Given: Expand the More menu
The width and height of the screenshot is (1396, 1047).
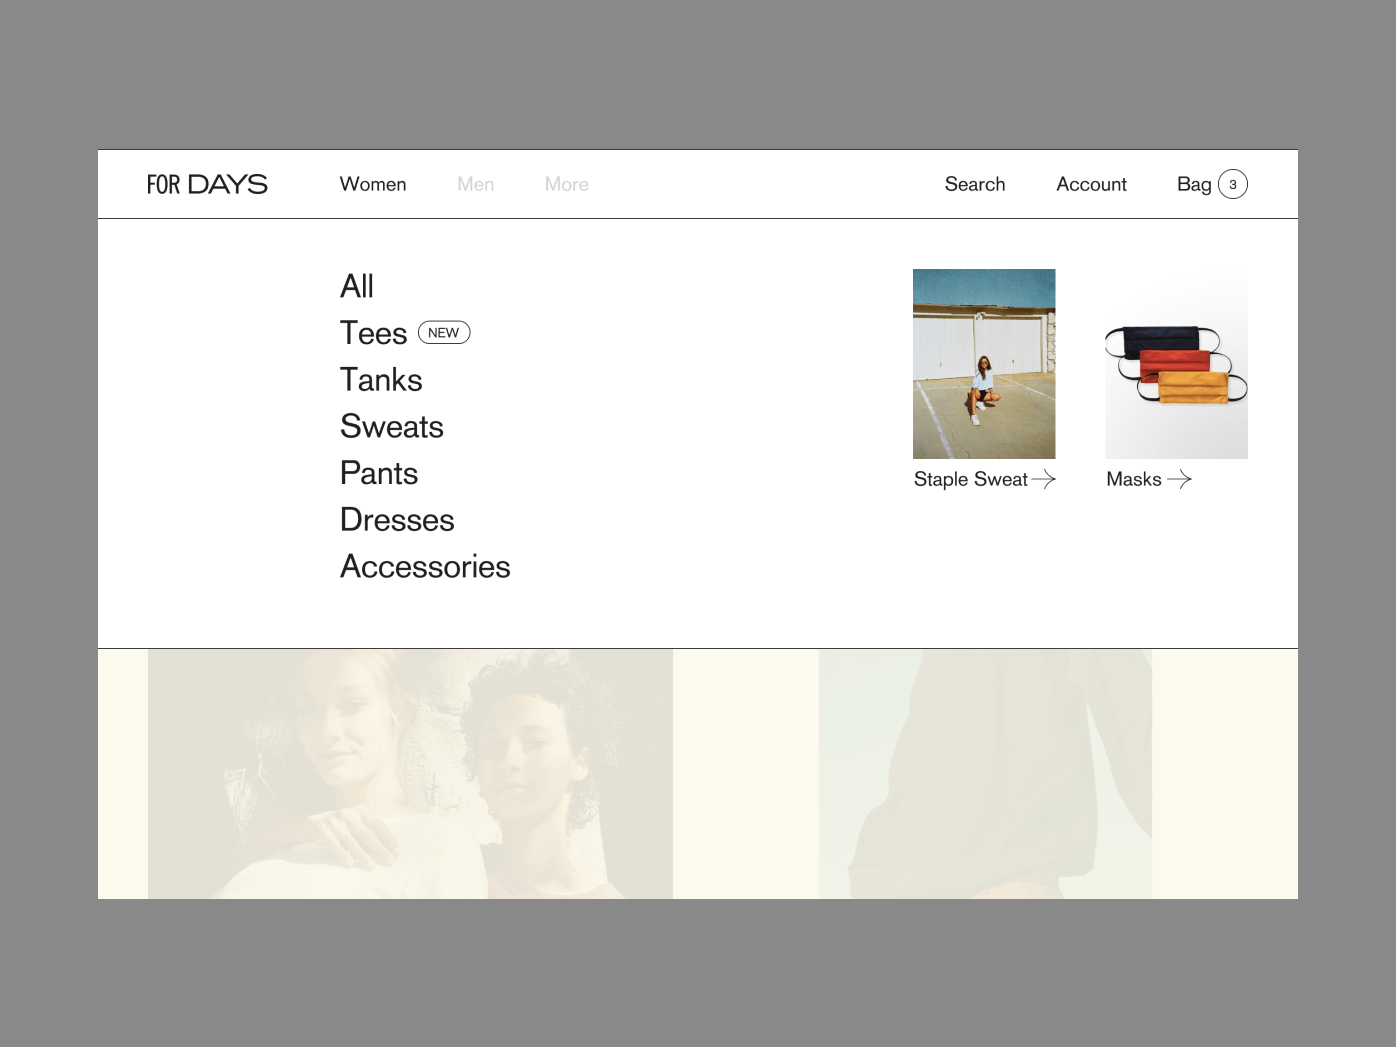Looking at the screenshot, I should (x=566, y=184).
